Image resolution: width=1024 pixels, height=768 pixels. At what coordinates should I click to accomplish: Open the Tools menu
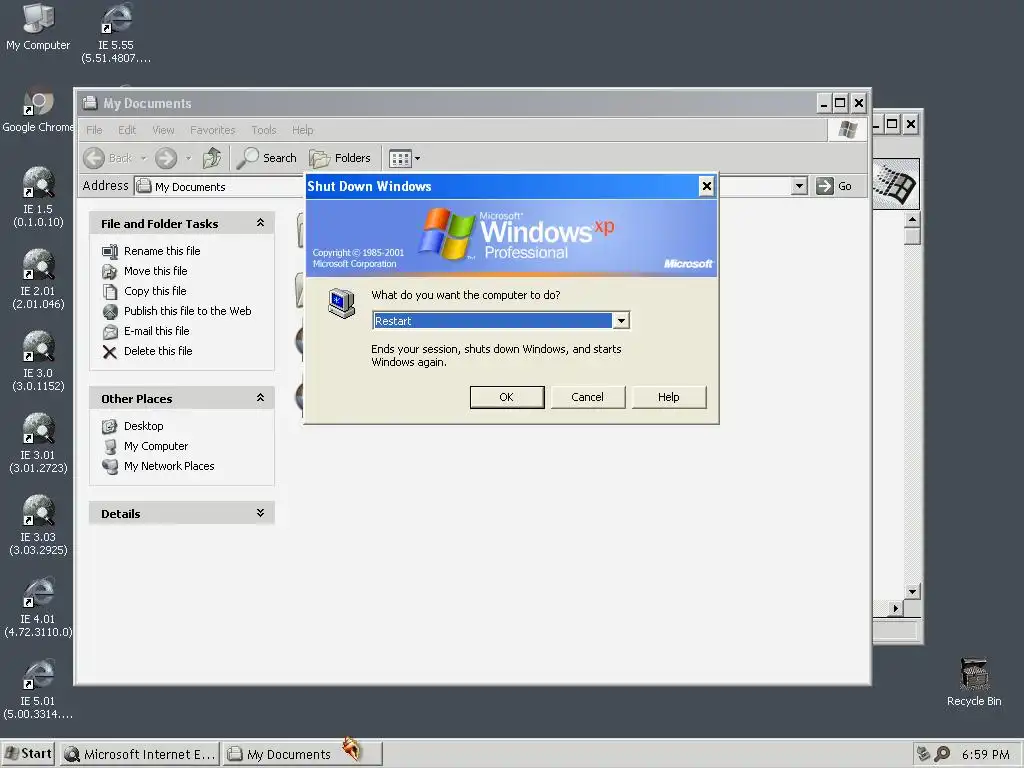tap(264, 130)
